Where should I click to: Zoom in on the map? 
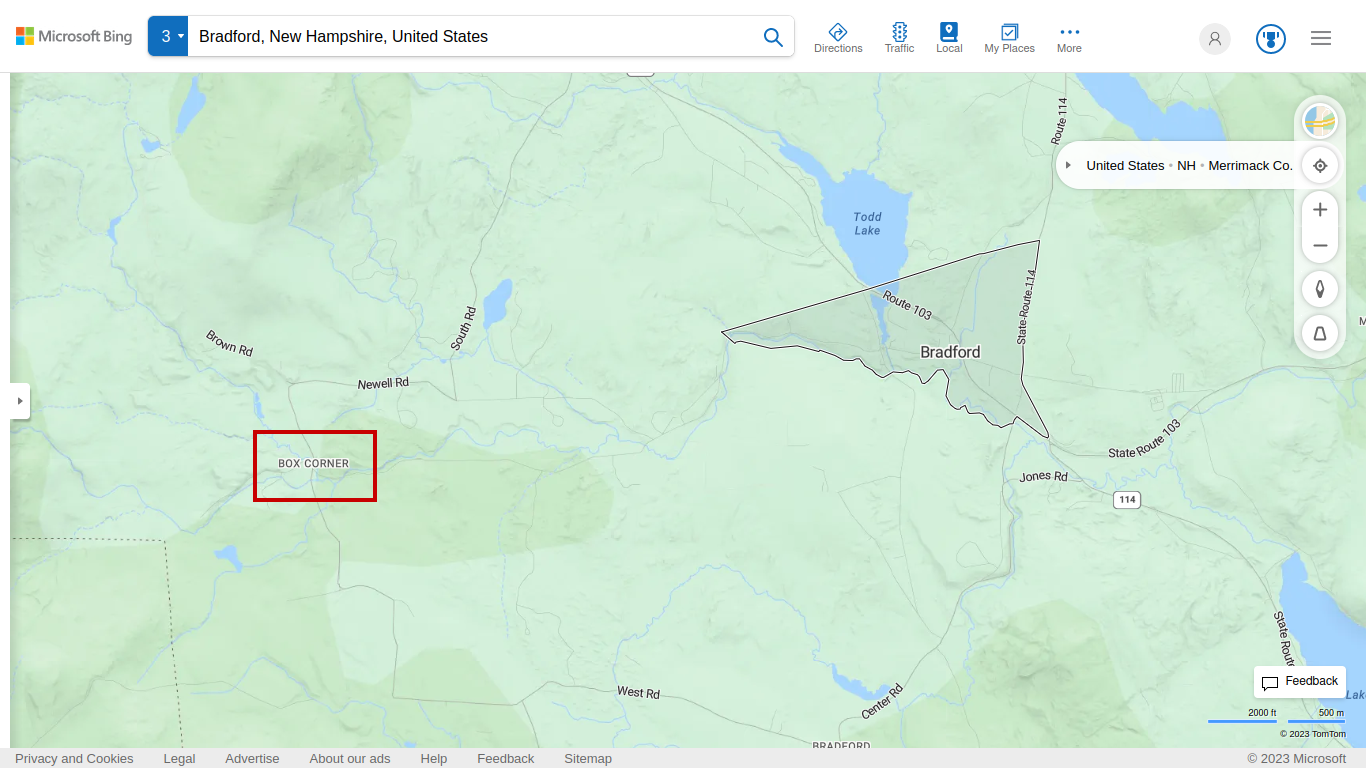click(x=1320, y=209)
